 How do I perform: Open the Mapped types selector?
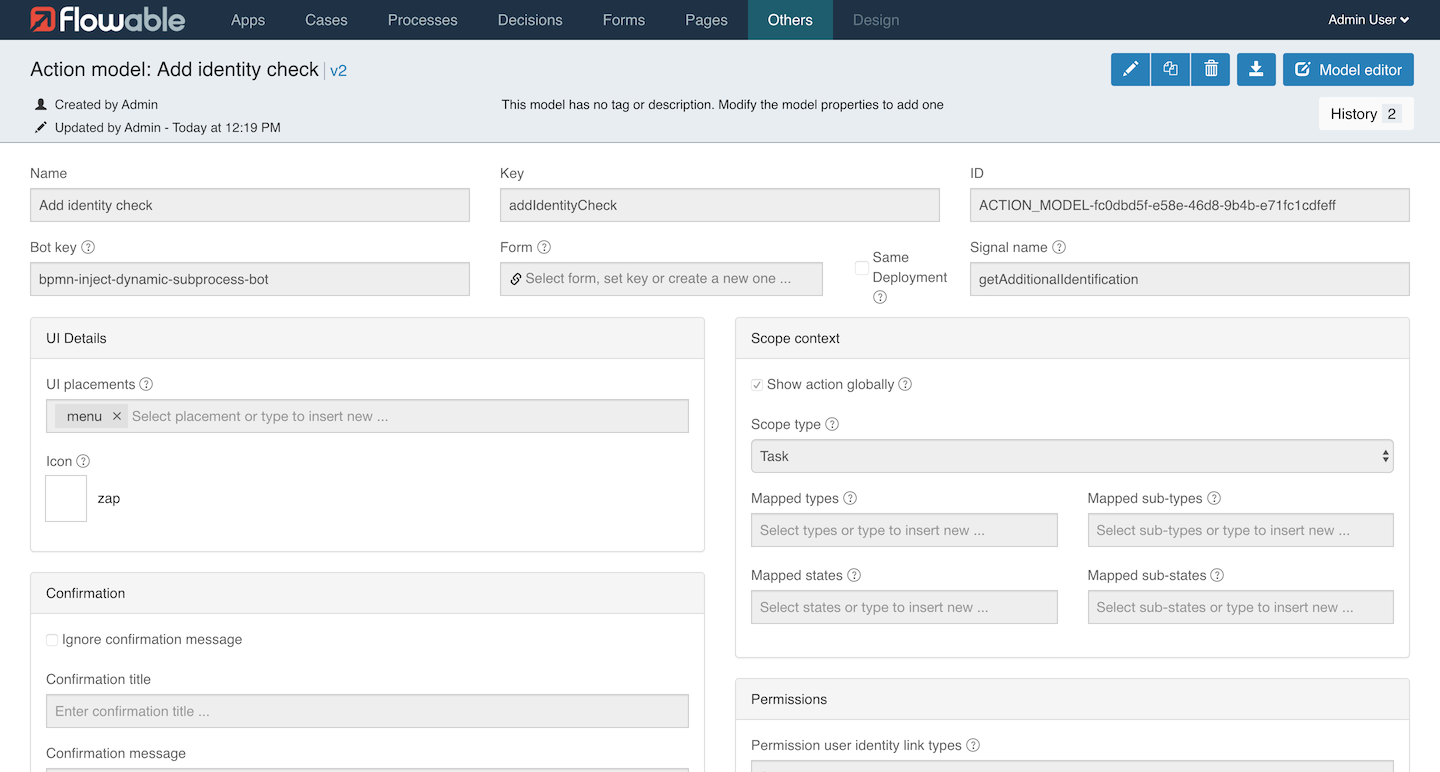tap(903, 530)
